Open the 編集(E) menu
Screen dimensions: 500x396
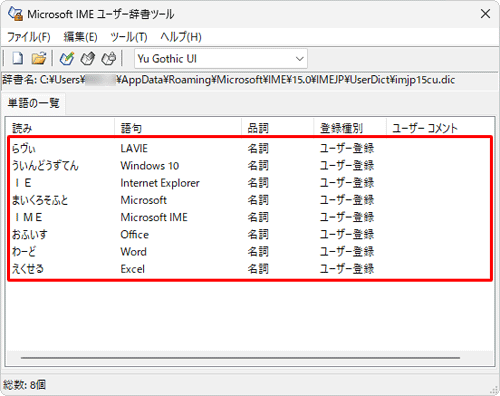(80, 37)
